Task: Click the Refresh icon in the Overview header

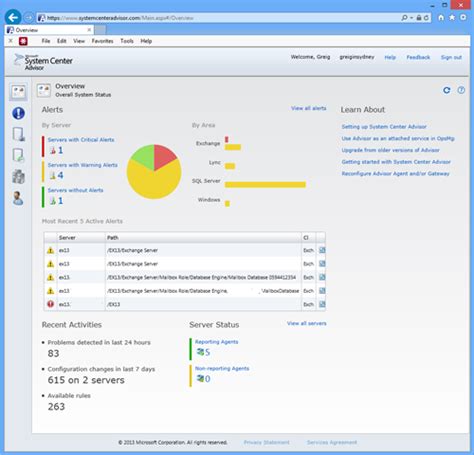Action: click(447, 90)
